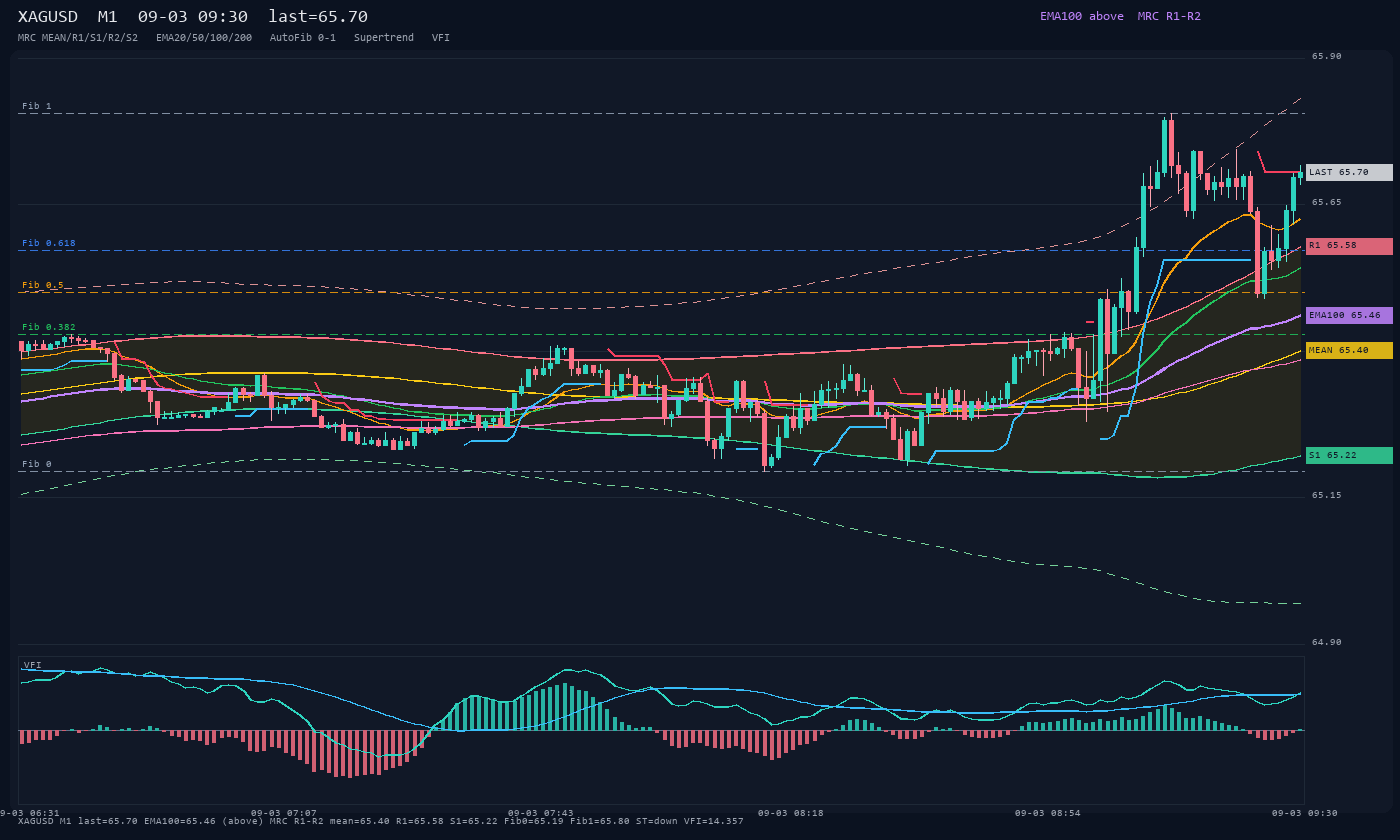The image size is (1400, 840).
Task: Choose "AutoFib 0-1" in the indicator legend
Action: 303,38
